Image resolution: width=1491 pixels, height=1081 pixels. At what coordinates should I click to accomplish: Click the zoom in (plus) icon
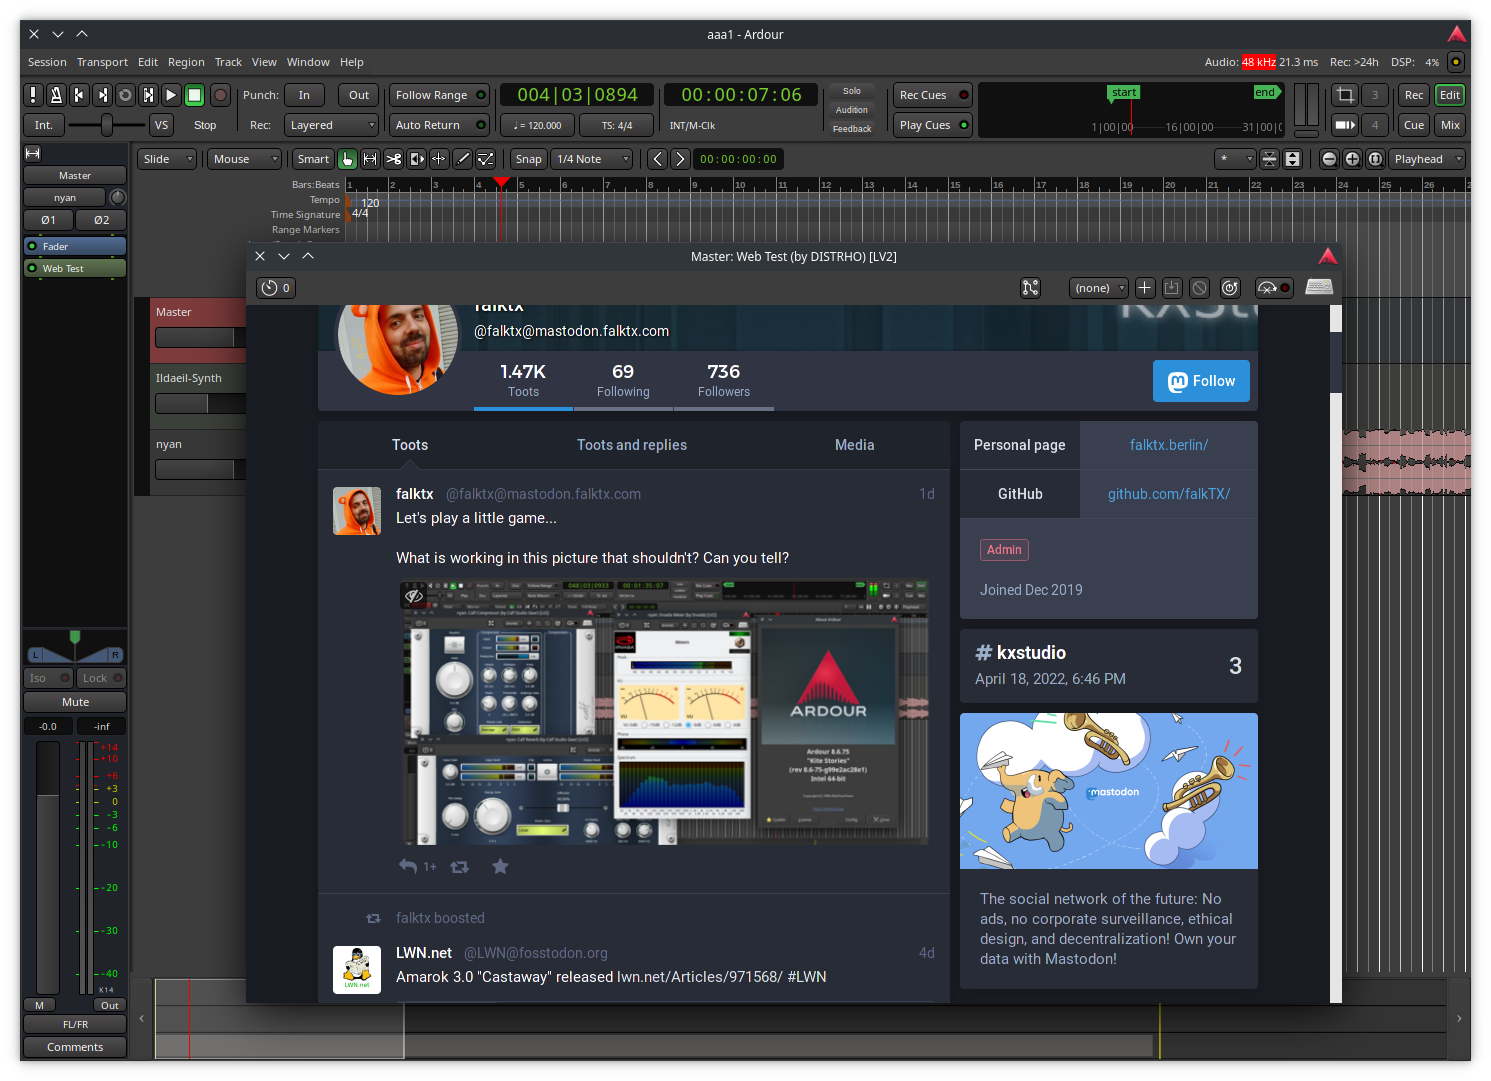pyautogui.click(x=1352, y=159)
